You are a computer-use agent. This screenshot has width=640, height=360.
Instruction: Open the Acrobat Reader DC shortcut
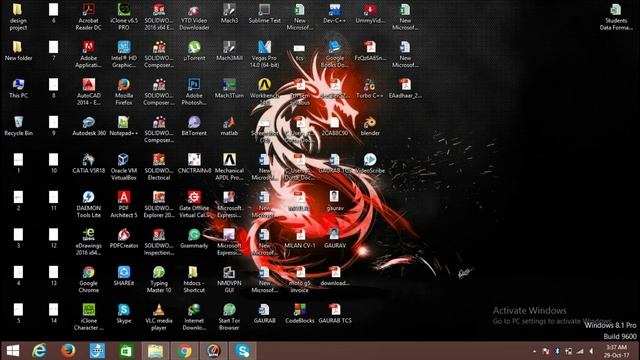[89, 16]
